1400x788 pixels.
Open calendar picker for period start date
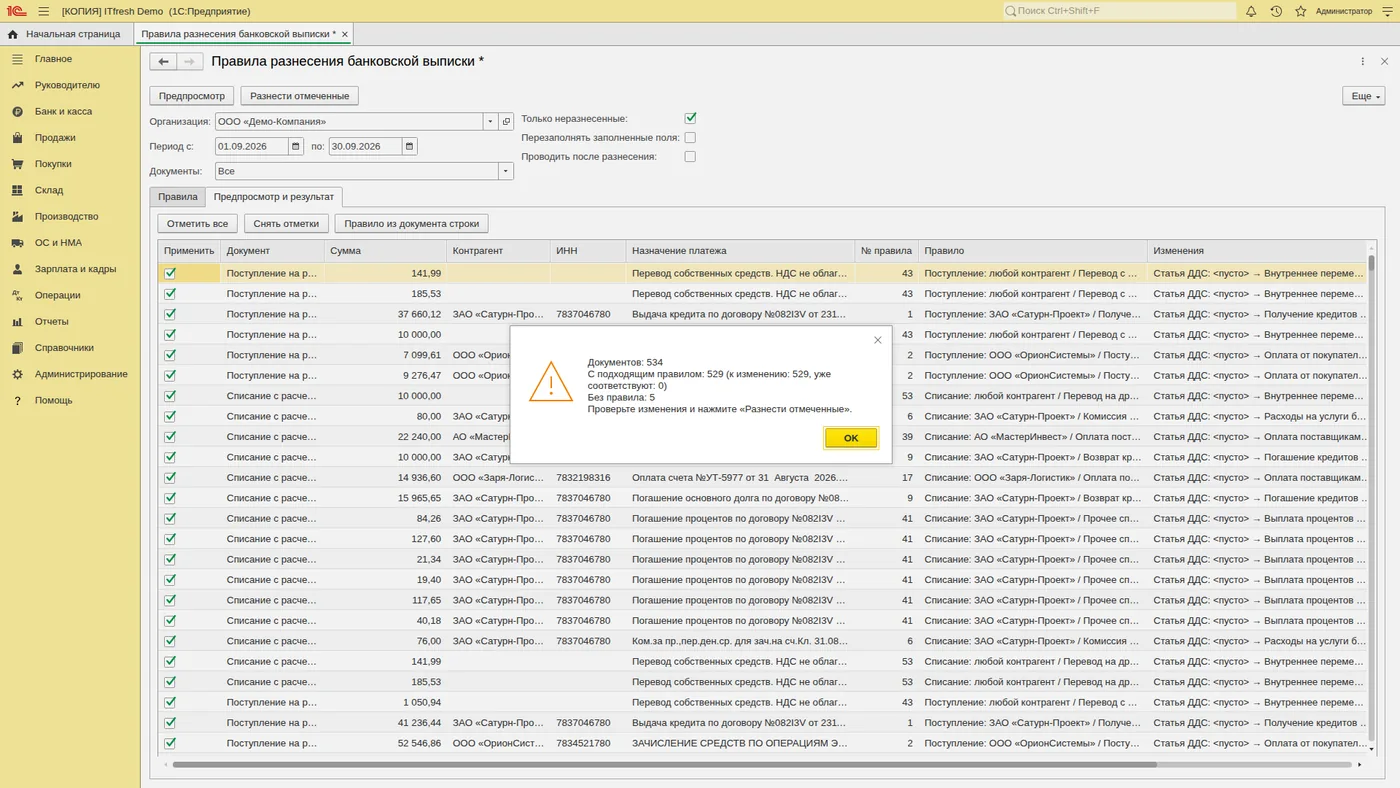pyautogui.click(x=296, y=146)
